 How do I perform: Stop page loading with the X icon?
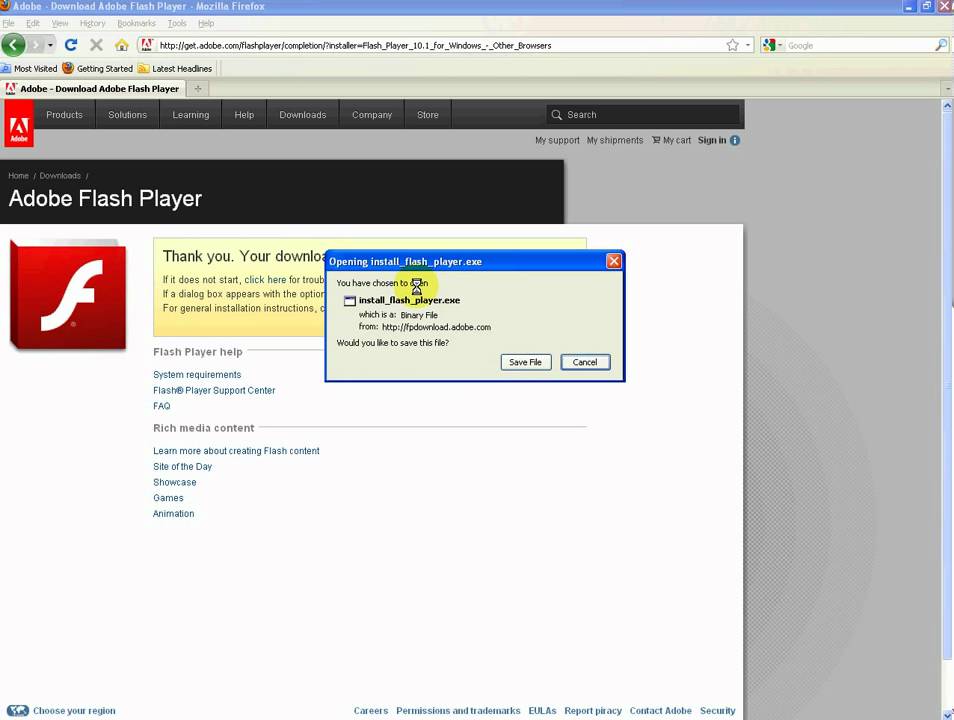point(96,45)
